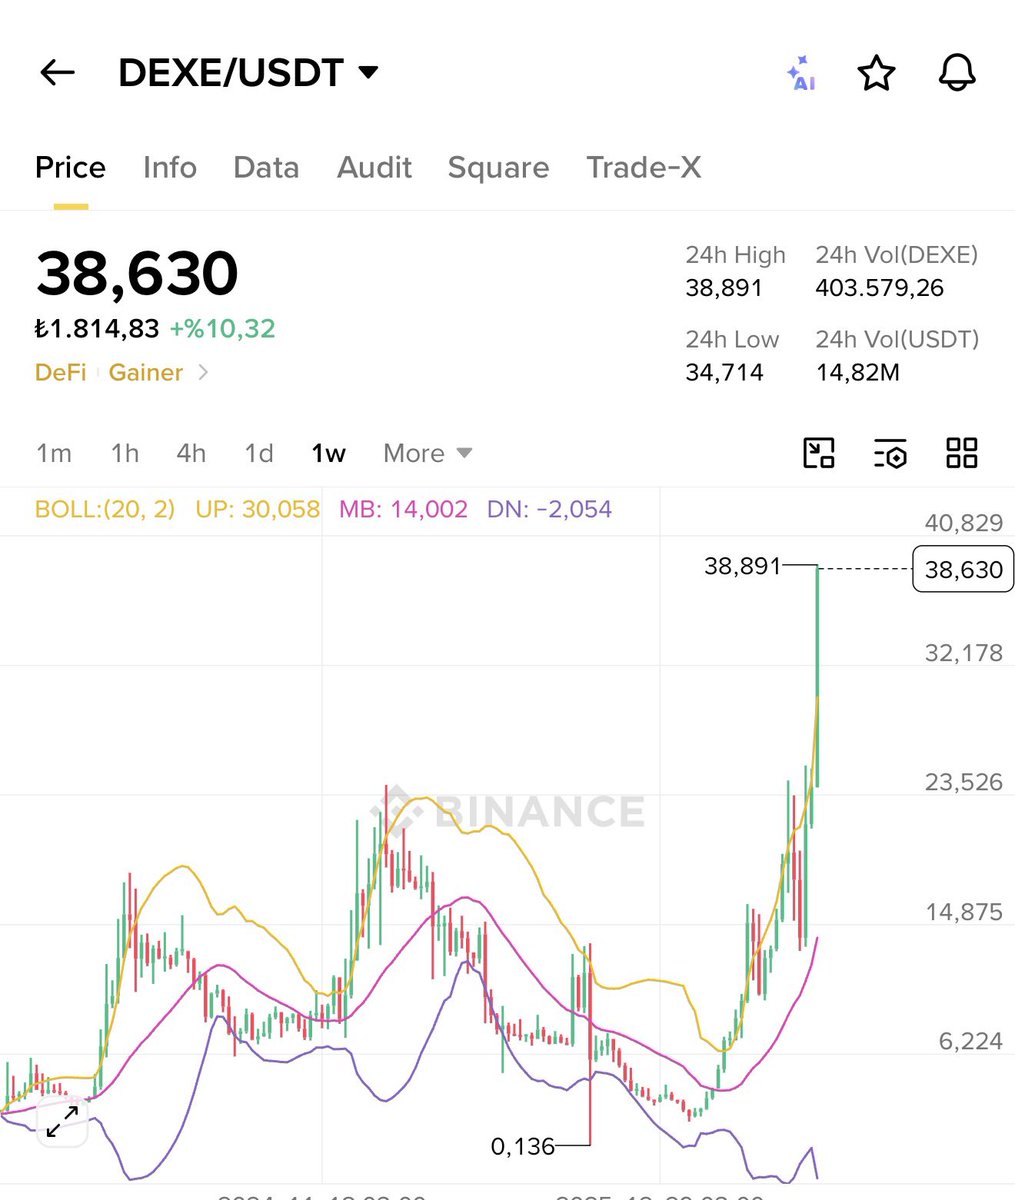1015x1200 pixels.
Task: Tap the 40,829 price axis label
Action: pos(964,522)
